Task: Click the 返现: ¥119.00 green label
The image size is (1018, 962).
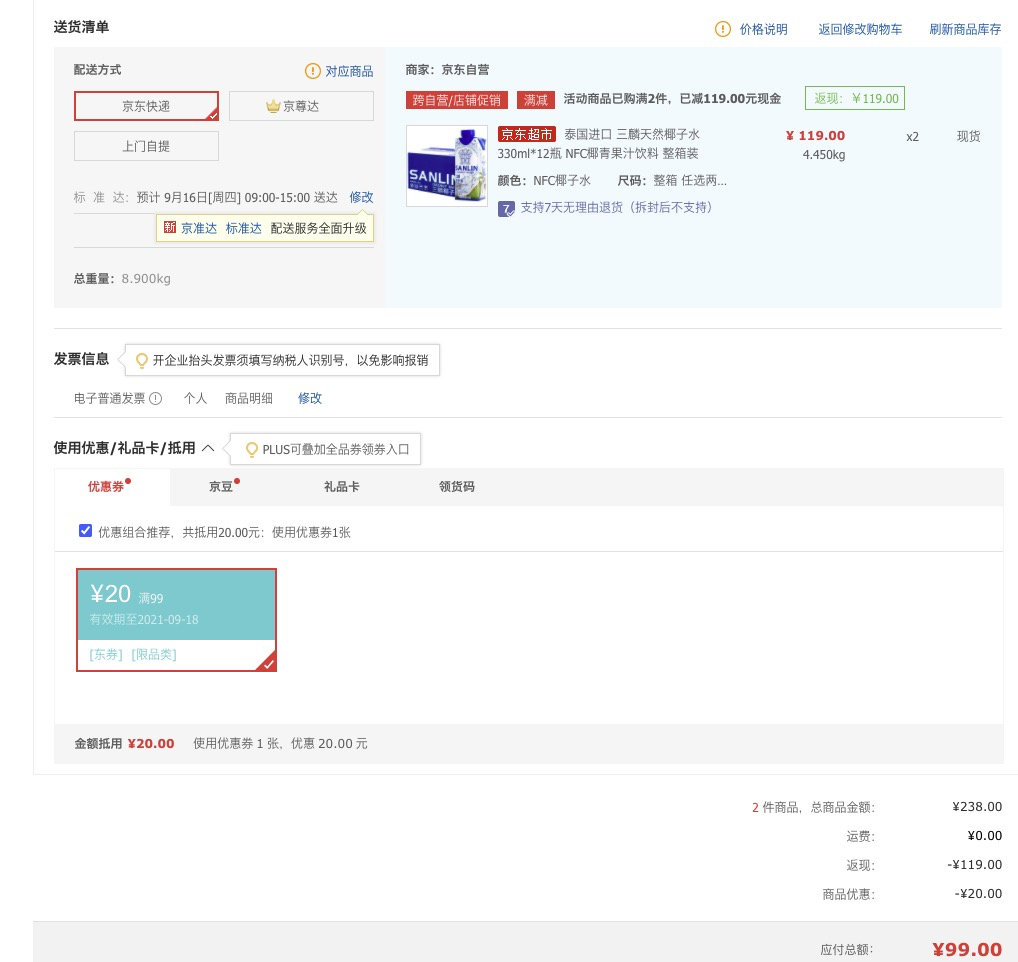Action: click(x=855, y=99)
